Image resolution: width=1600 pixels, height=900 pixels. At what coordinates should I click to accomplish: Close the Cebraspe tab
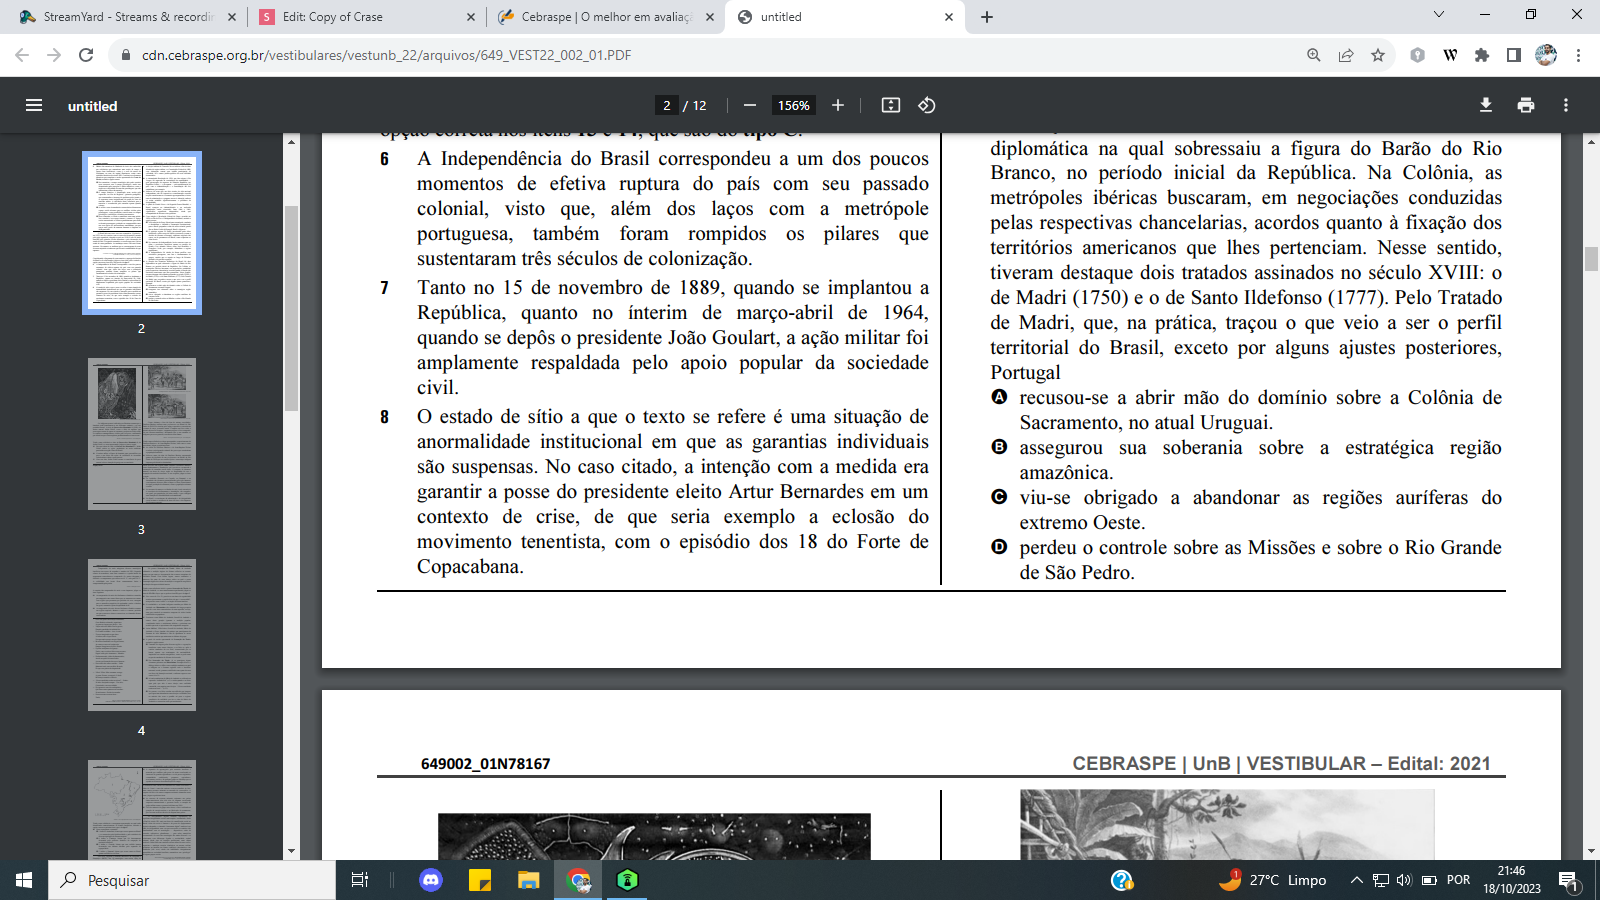(x=710, y=17)
